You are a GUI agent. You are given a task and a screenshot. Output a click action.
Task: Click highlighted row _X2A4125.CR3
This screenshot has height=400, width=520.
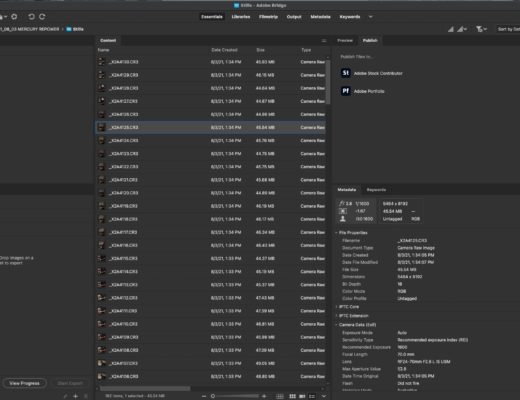pos(211,127)
